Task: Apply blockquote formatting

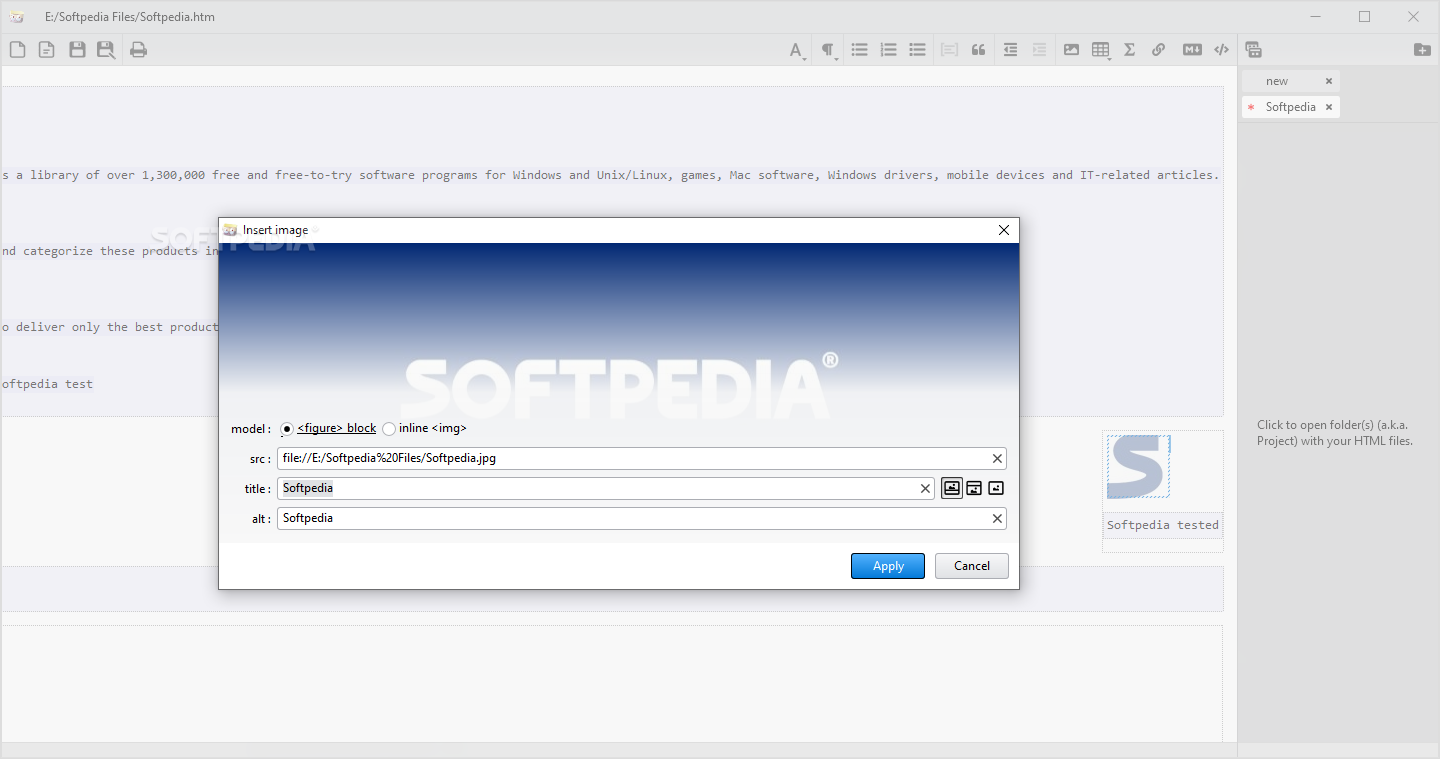Action: (x=978, y=50)
